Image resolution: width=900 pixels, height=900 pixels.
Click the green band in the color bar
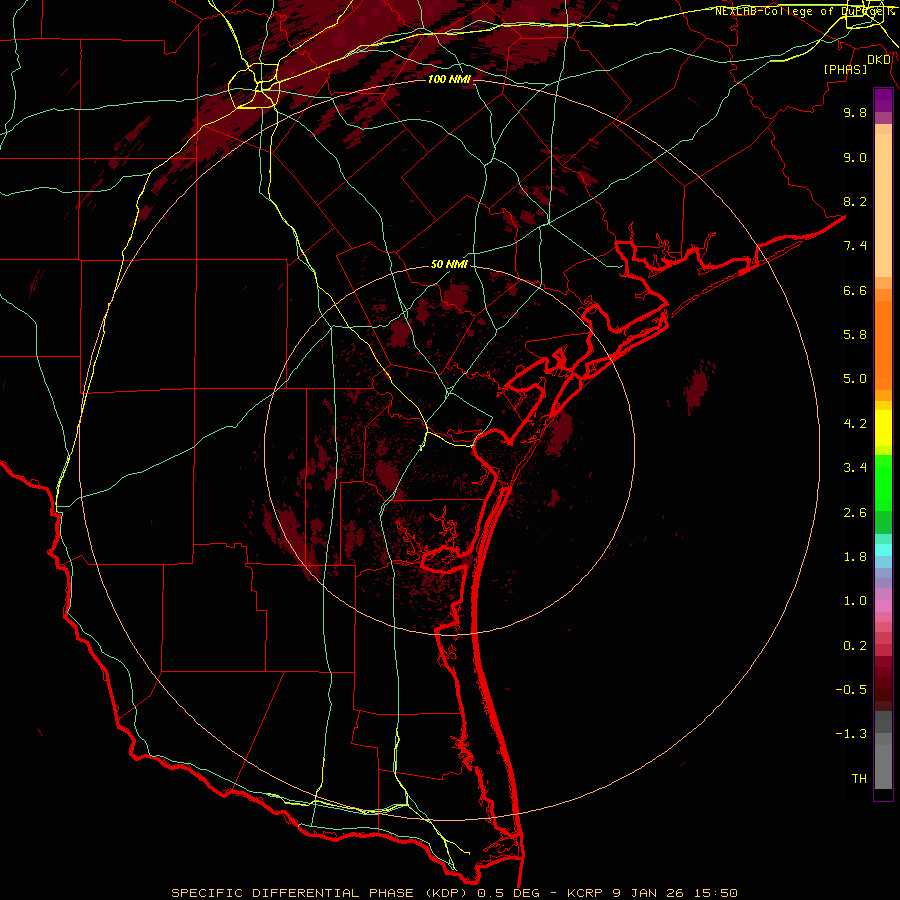883,494
